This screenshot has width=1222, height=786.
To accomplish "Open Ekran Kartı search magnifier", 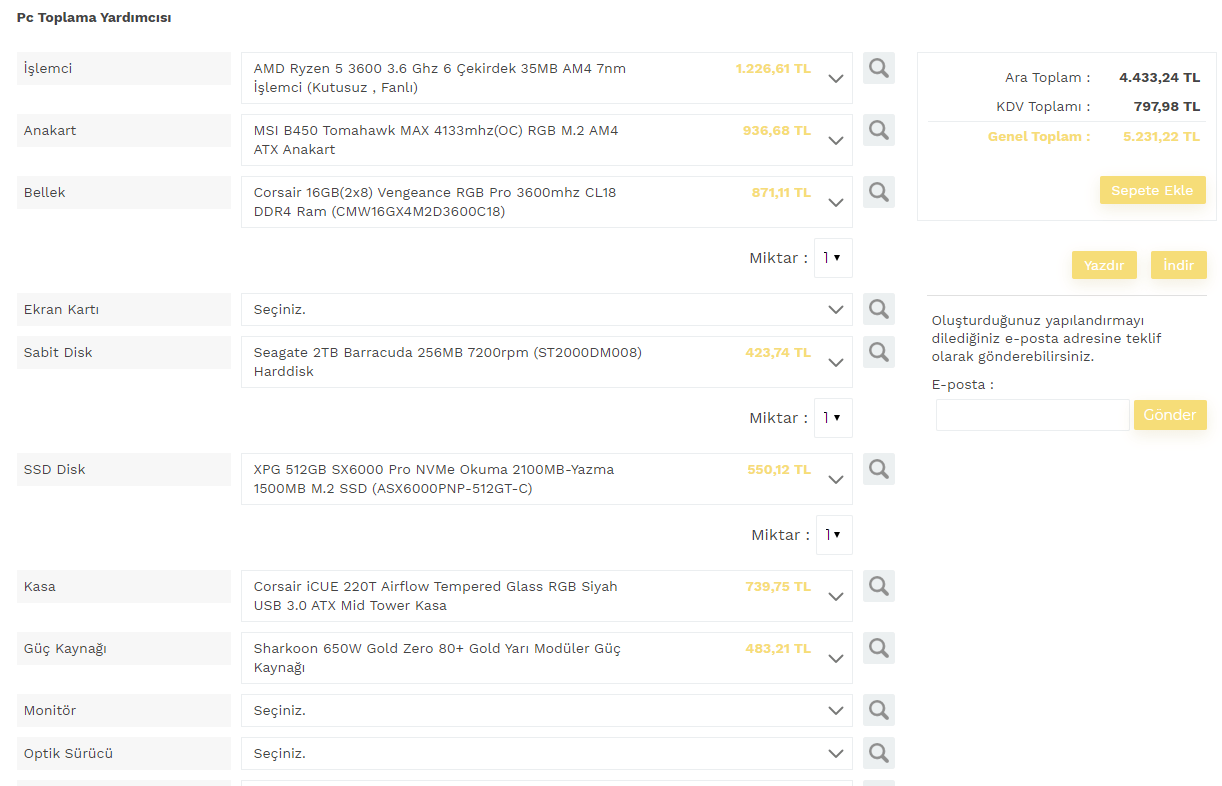I will (x=878, y=309).
